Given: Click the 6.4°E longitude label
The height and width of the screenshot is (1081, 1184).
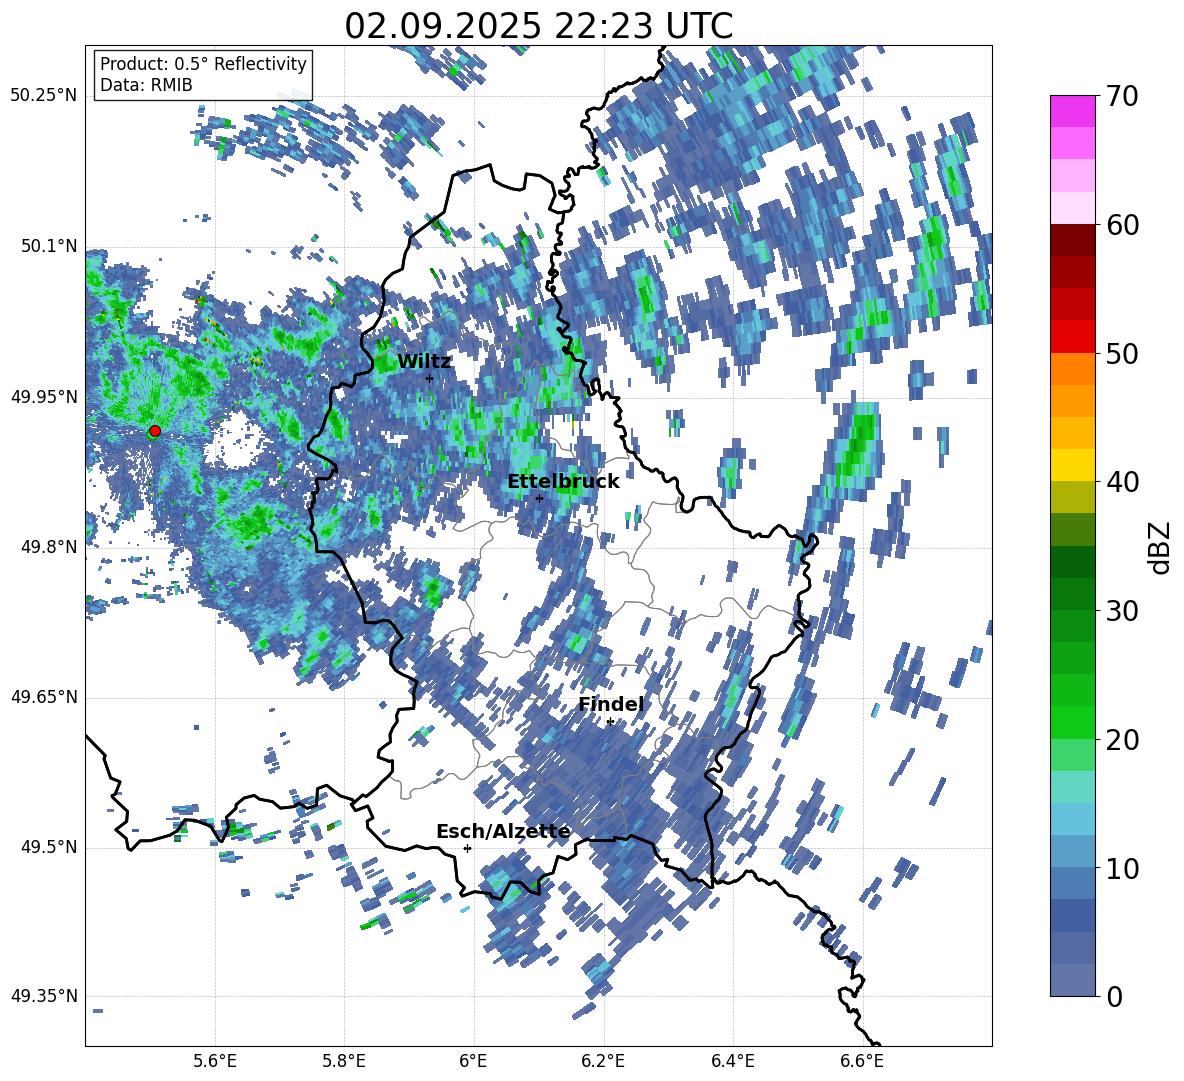Looking at the screenshot, I should click(x=732, y=1061).
